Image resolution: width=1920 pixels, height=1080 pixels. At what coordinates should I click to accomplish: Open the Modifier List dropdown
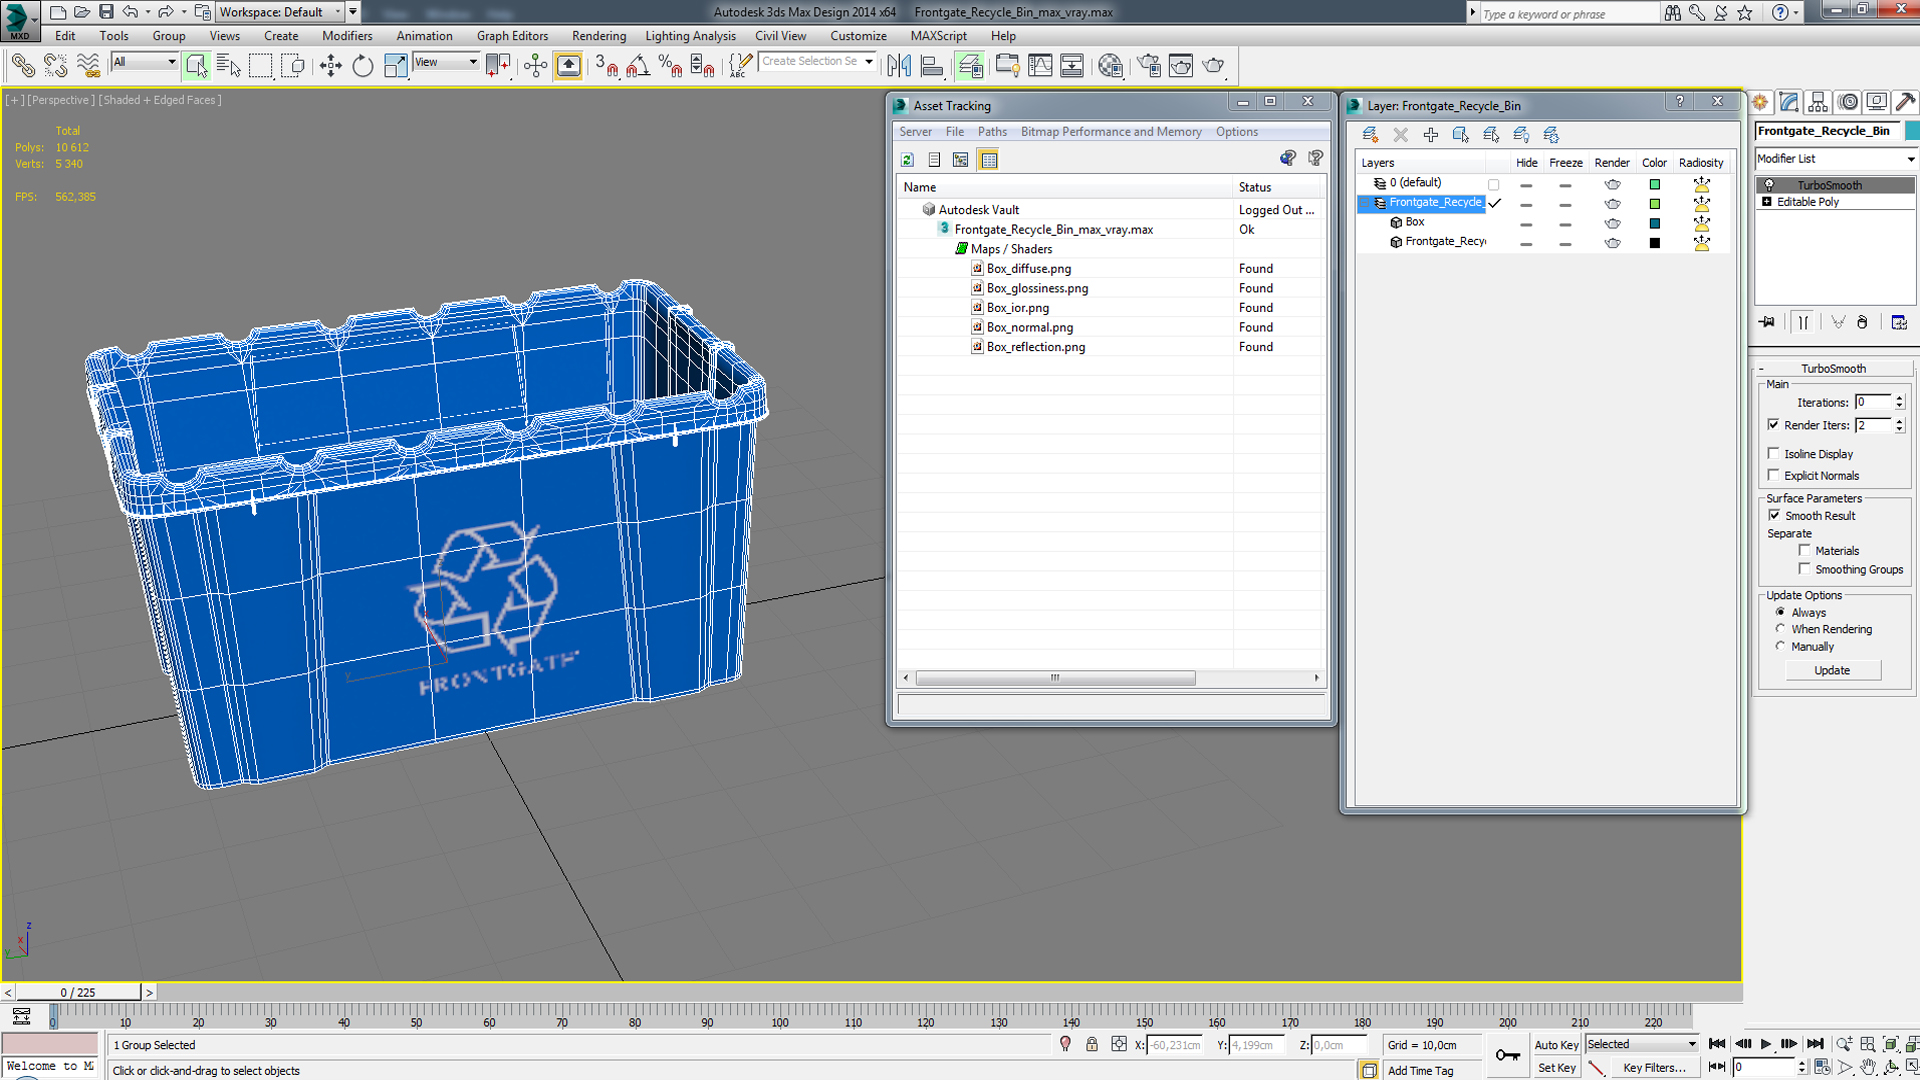1836,159
